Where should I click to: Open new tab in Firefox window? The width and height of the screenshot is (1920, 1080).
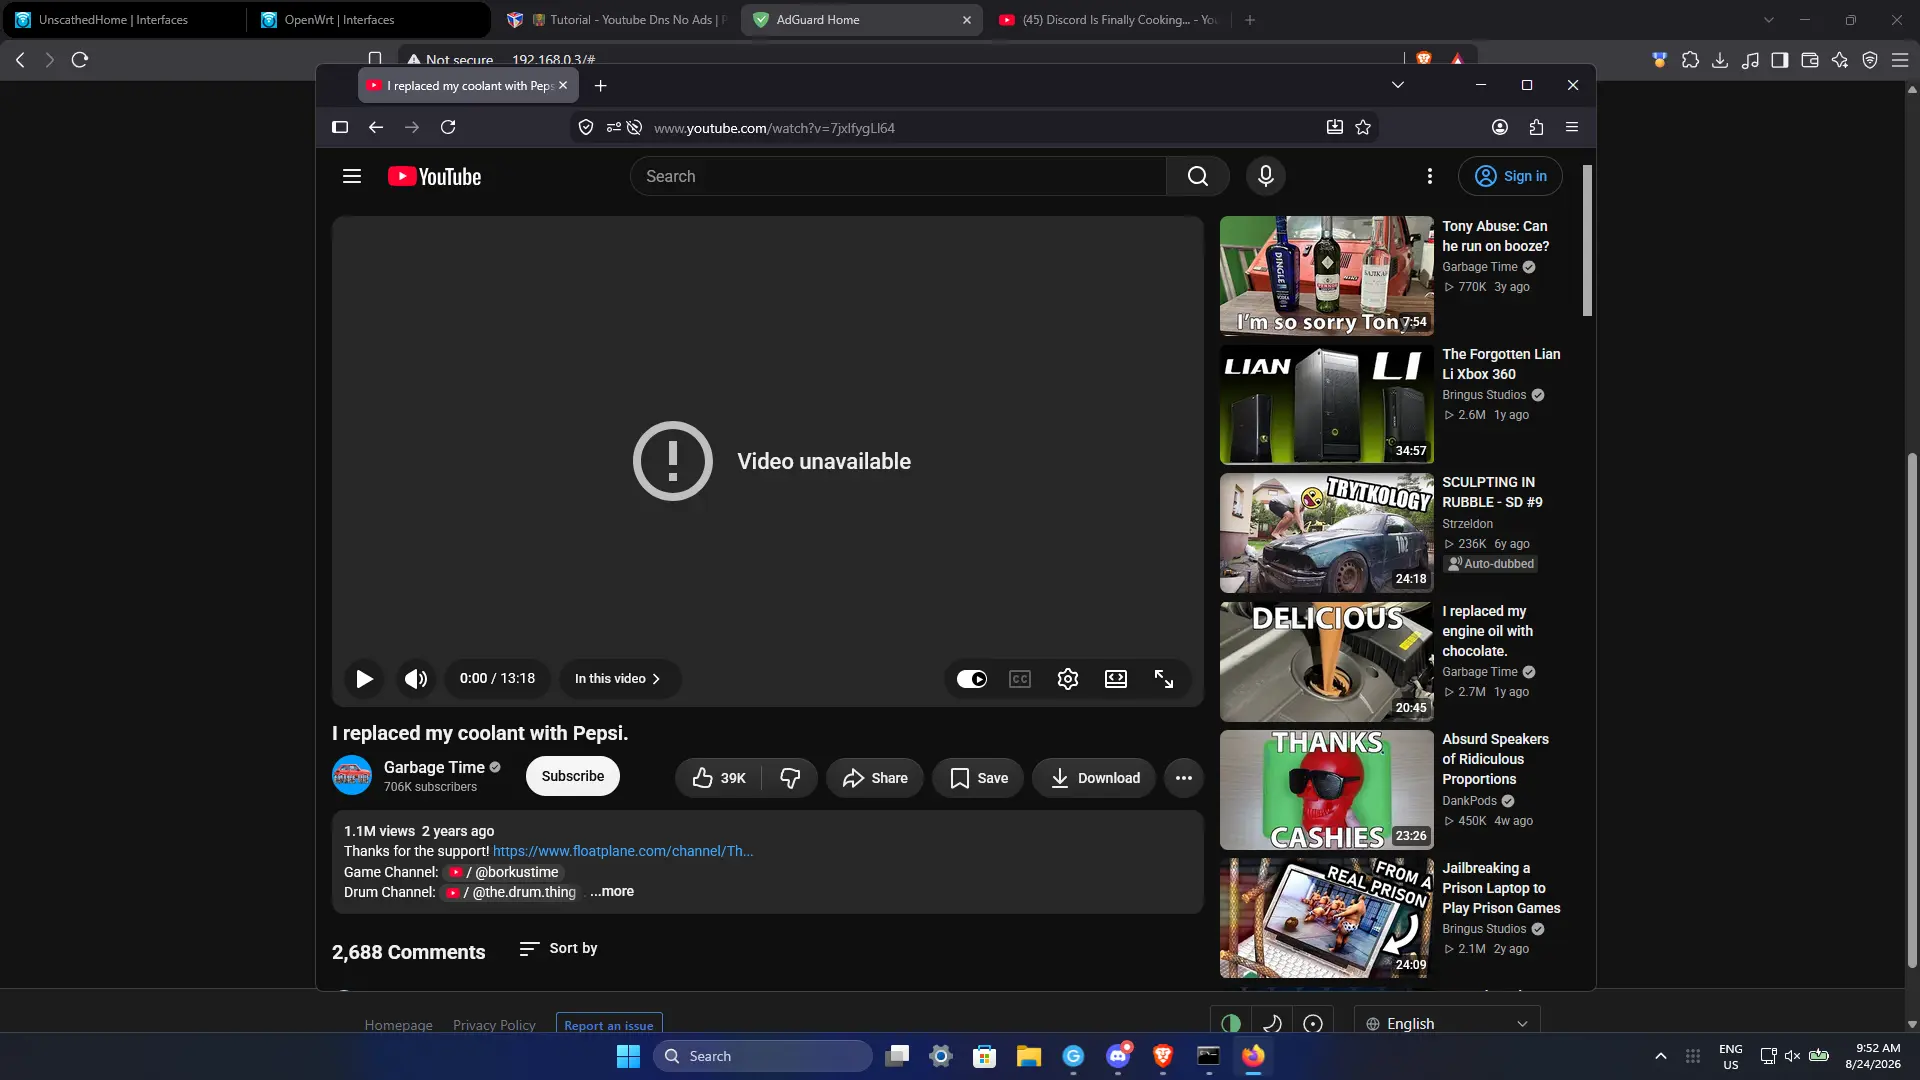[x=601, y=86]
